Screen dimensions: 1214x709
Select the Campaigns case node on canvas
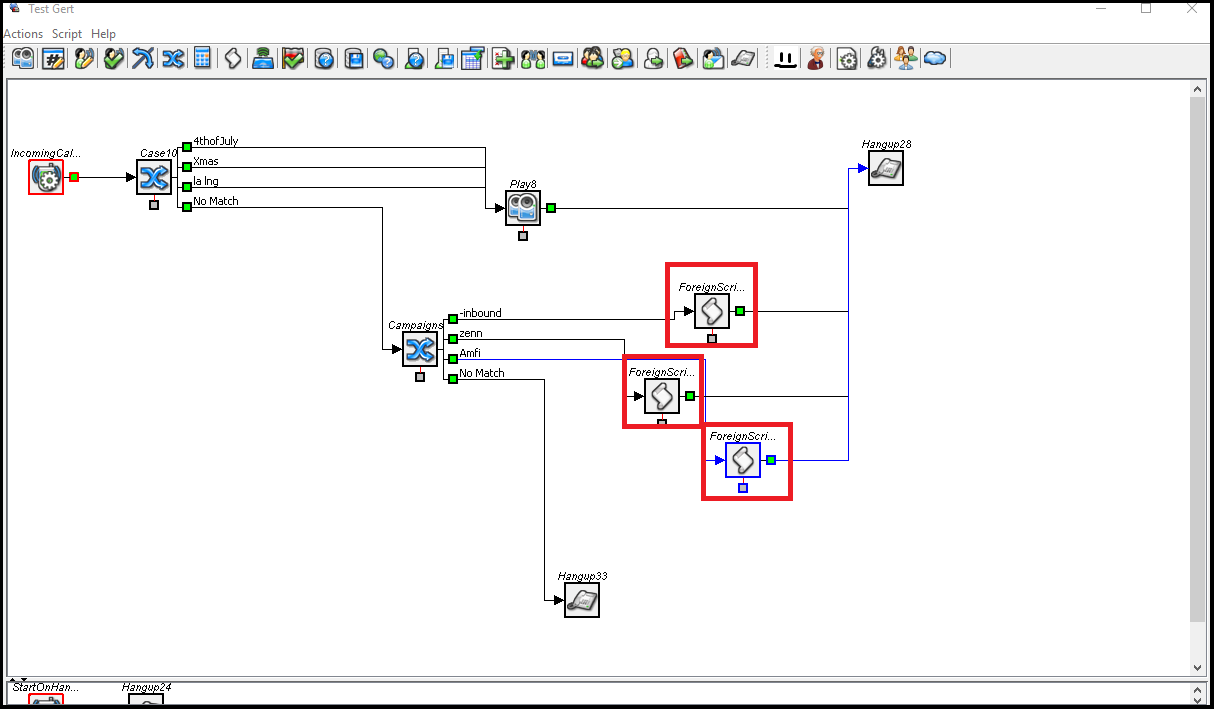point(420,349)
